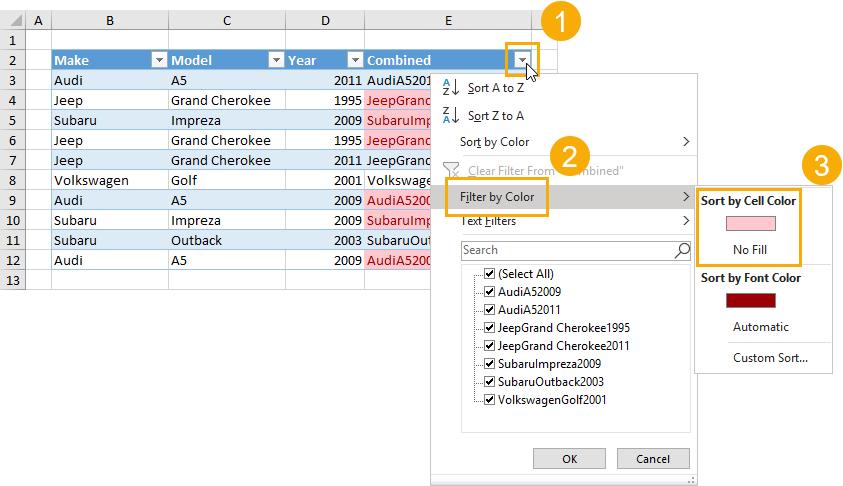Uncheck the VolkswagenGolf2001 checkbox
The height and width of the screenshot is (486, 843).
click(489, 400)
